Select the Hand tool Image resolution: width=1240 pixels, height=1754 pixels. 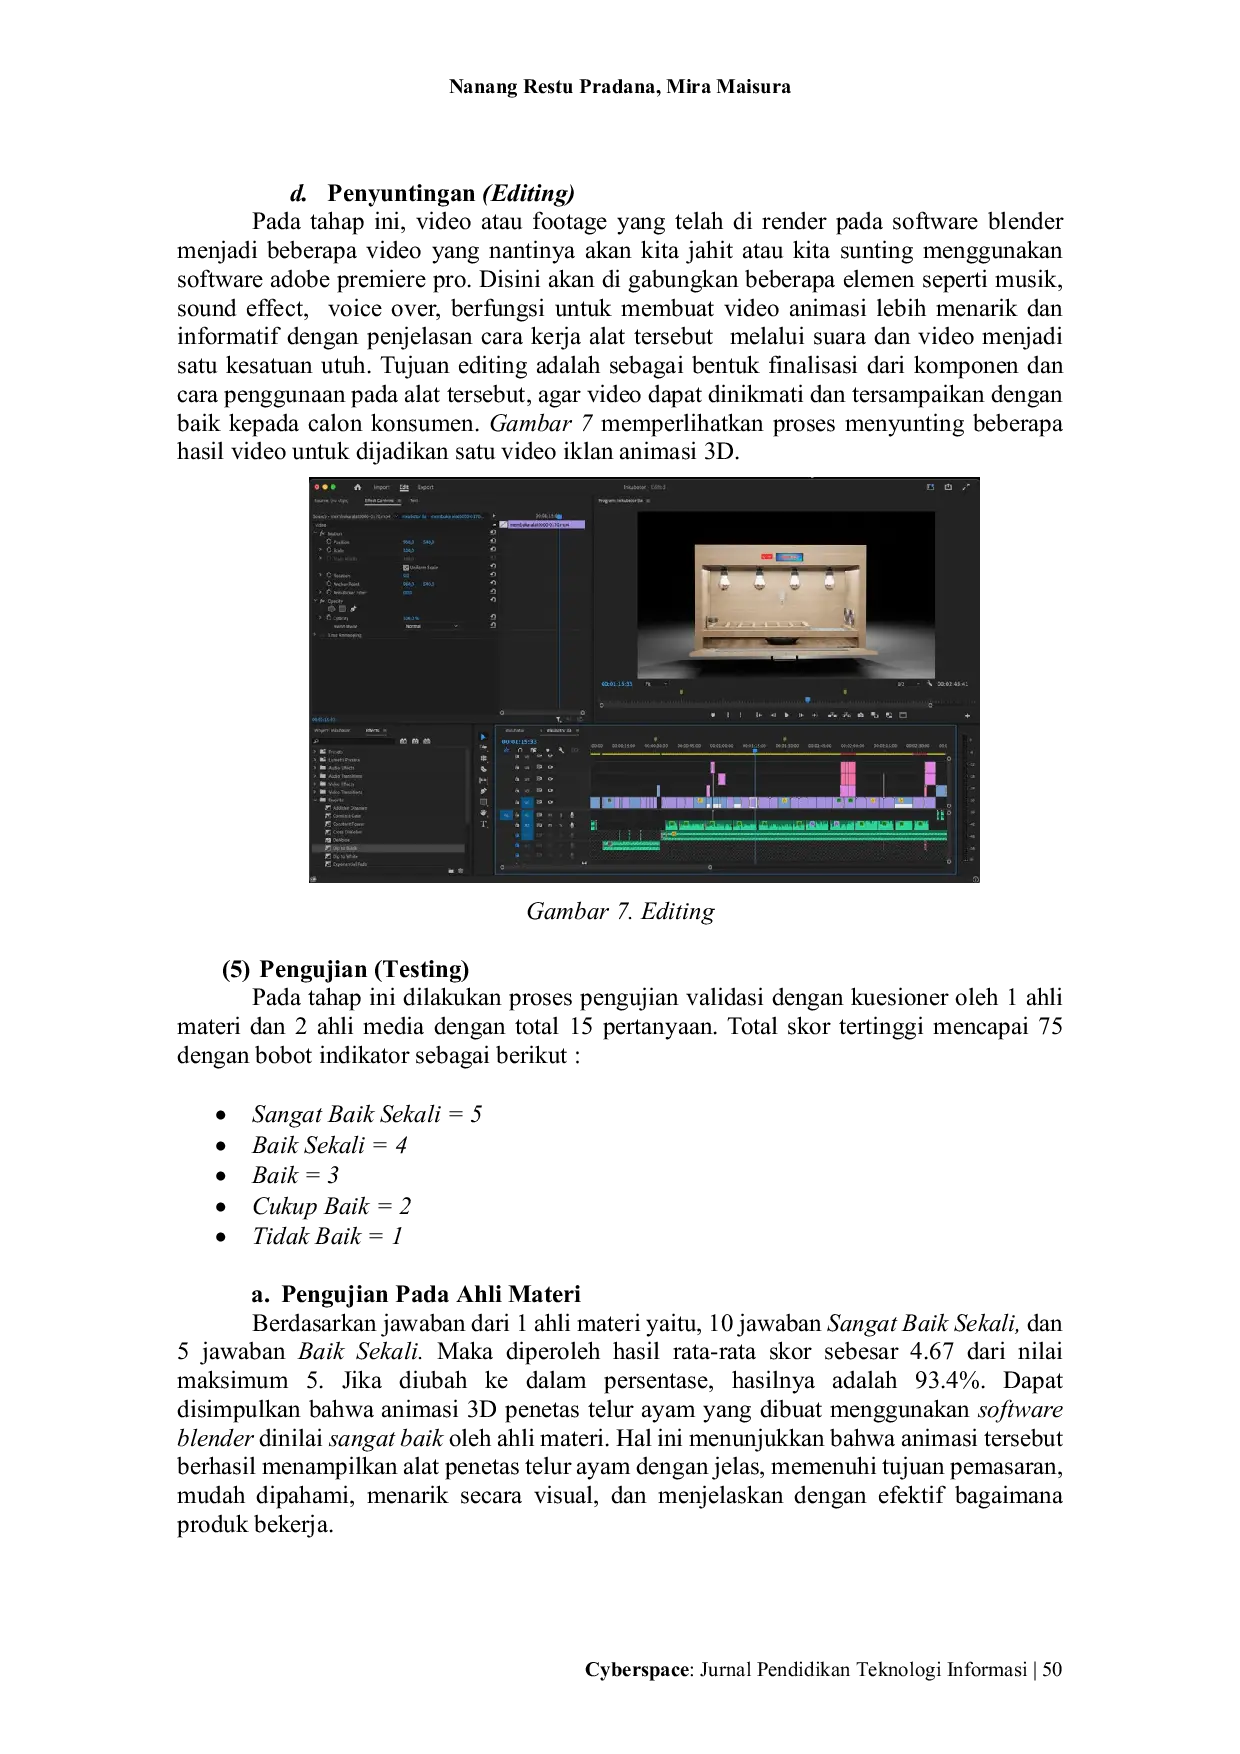483,813
